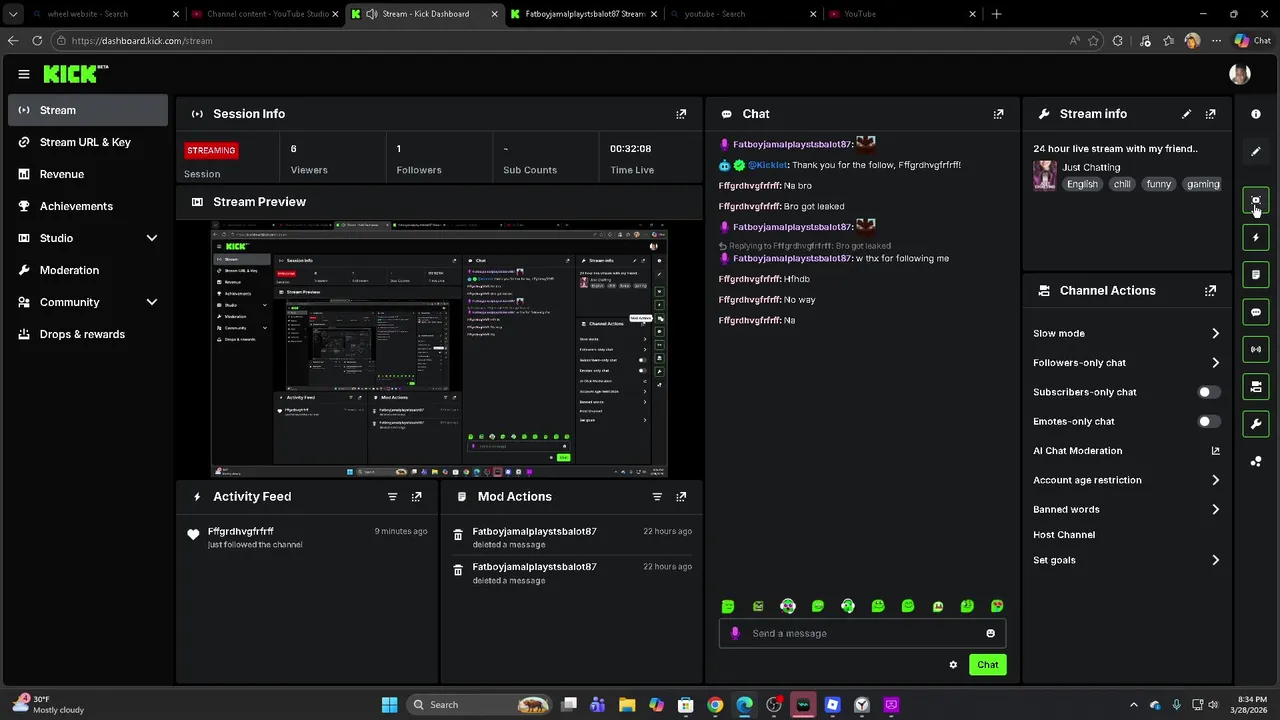This screenshot has width=1280, height=720.
Task: Pop out the Chat panel
Action: coord(998,114)
